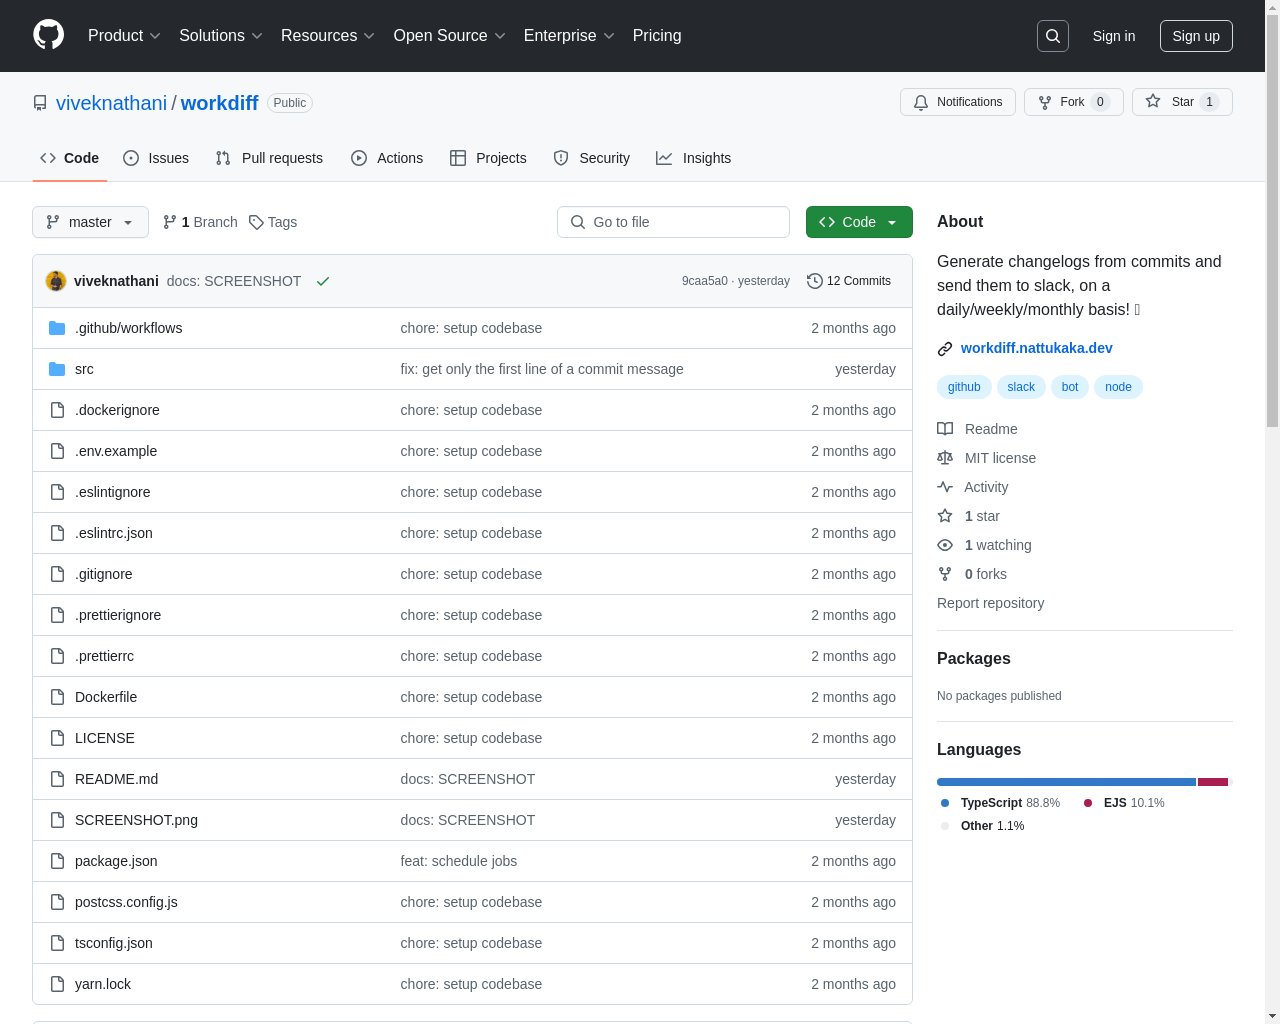1280x1024 pixels.
Task: Click the MIT license scale icon
Action: coord(945,458)
